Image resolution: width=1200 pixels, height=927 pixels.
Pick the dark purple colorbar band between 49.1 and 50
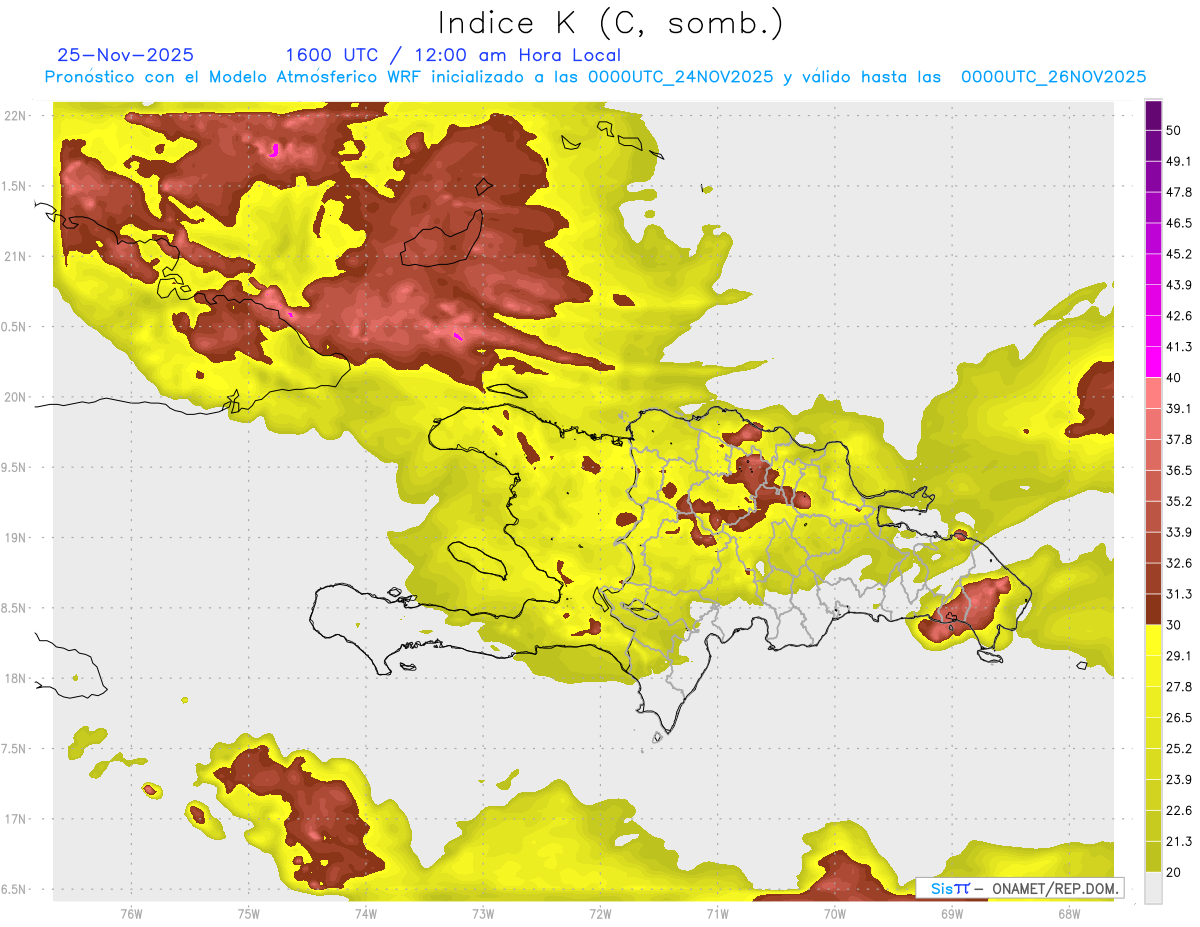click(x=1153, y=146)
